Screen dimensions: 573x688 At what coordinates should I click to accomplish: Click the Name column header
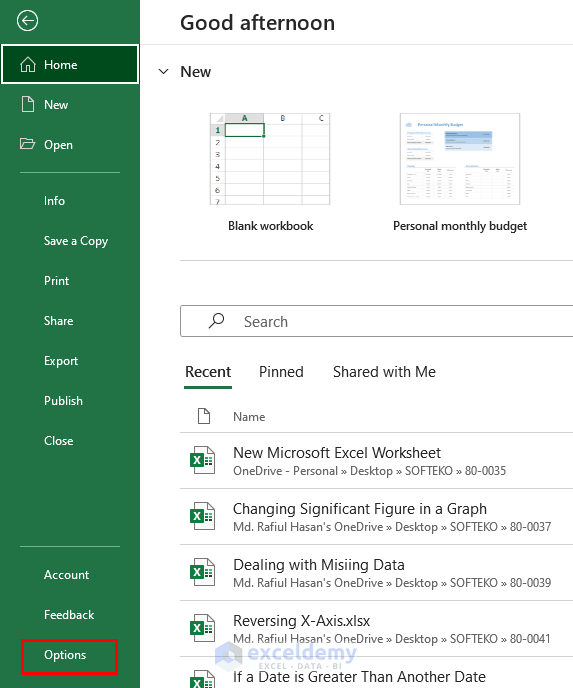point(249,416)
